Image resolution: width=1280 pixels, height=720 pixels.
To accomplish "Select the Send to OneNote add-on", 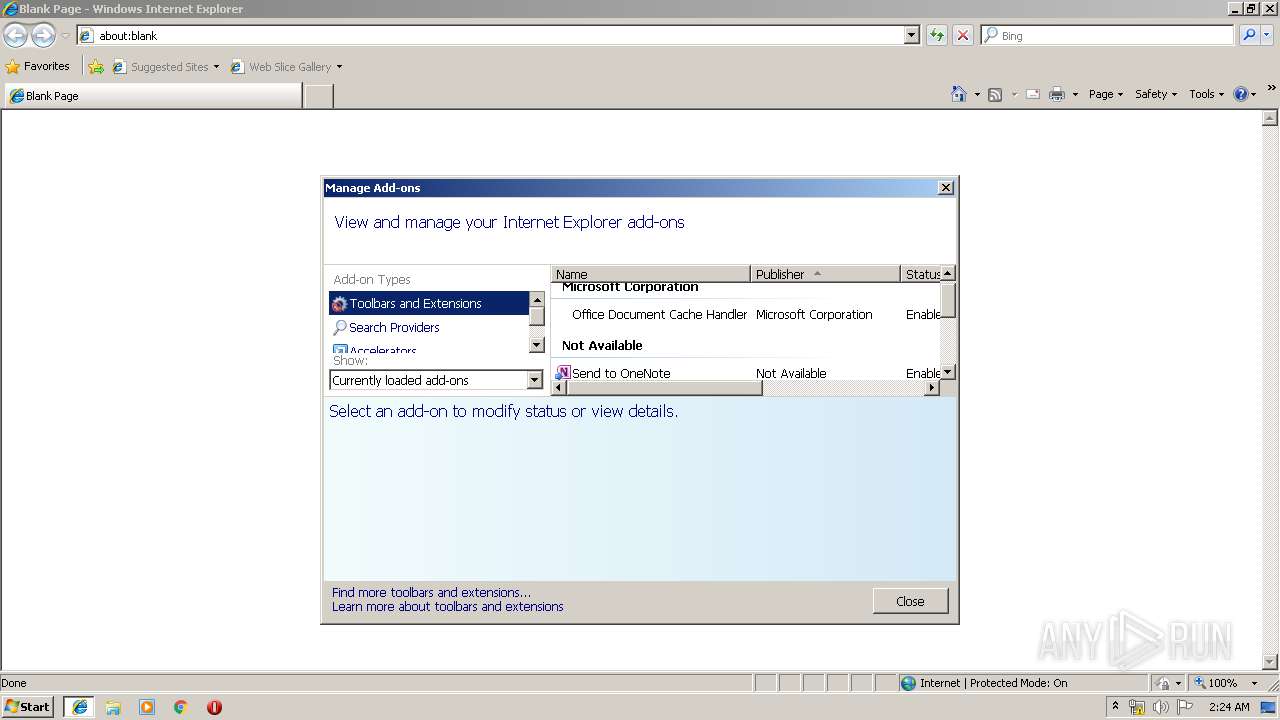I will pos(745,373).
